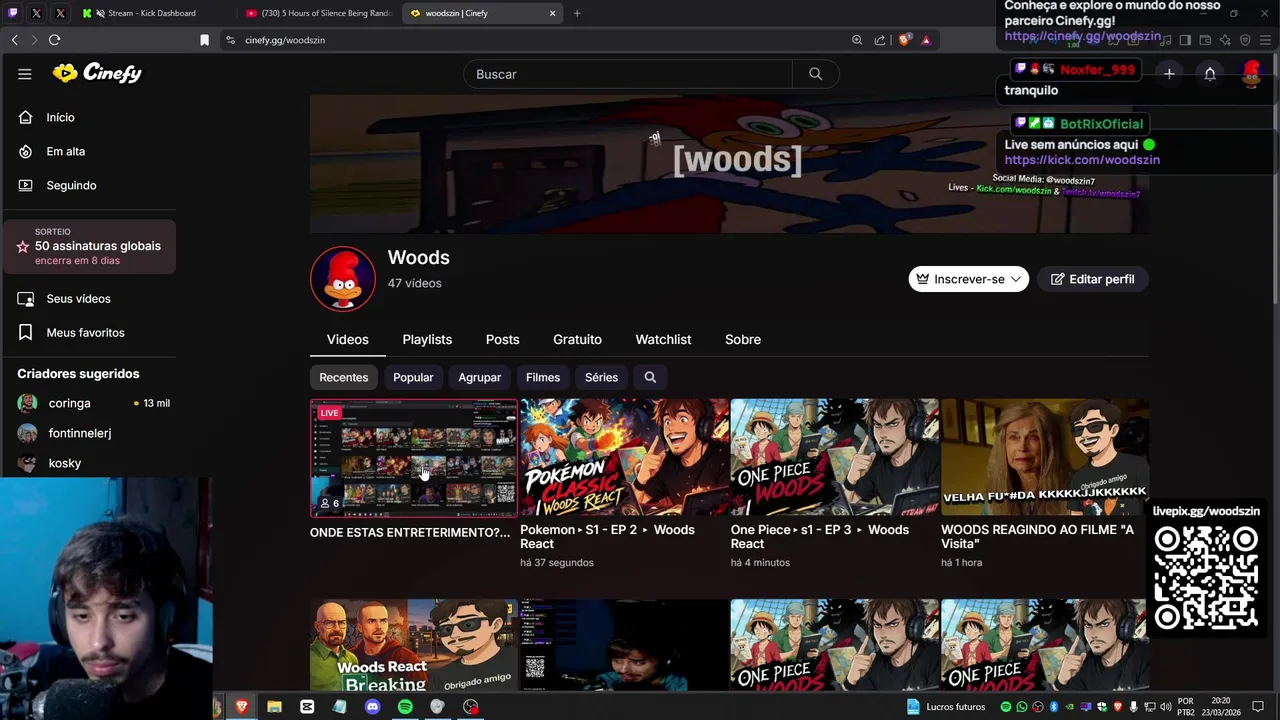Image resolution: width=1280 pixels, height=720 pixels.
Task: Switch to the Posts tab
Action: click(x=502, y=340)
